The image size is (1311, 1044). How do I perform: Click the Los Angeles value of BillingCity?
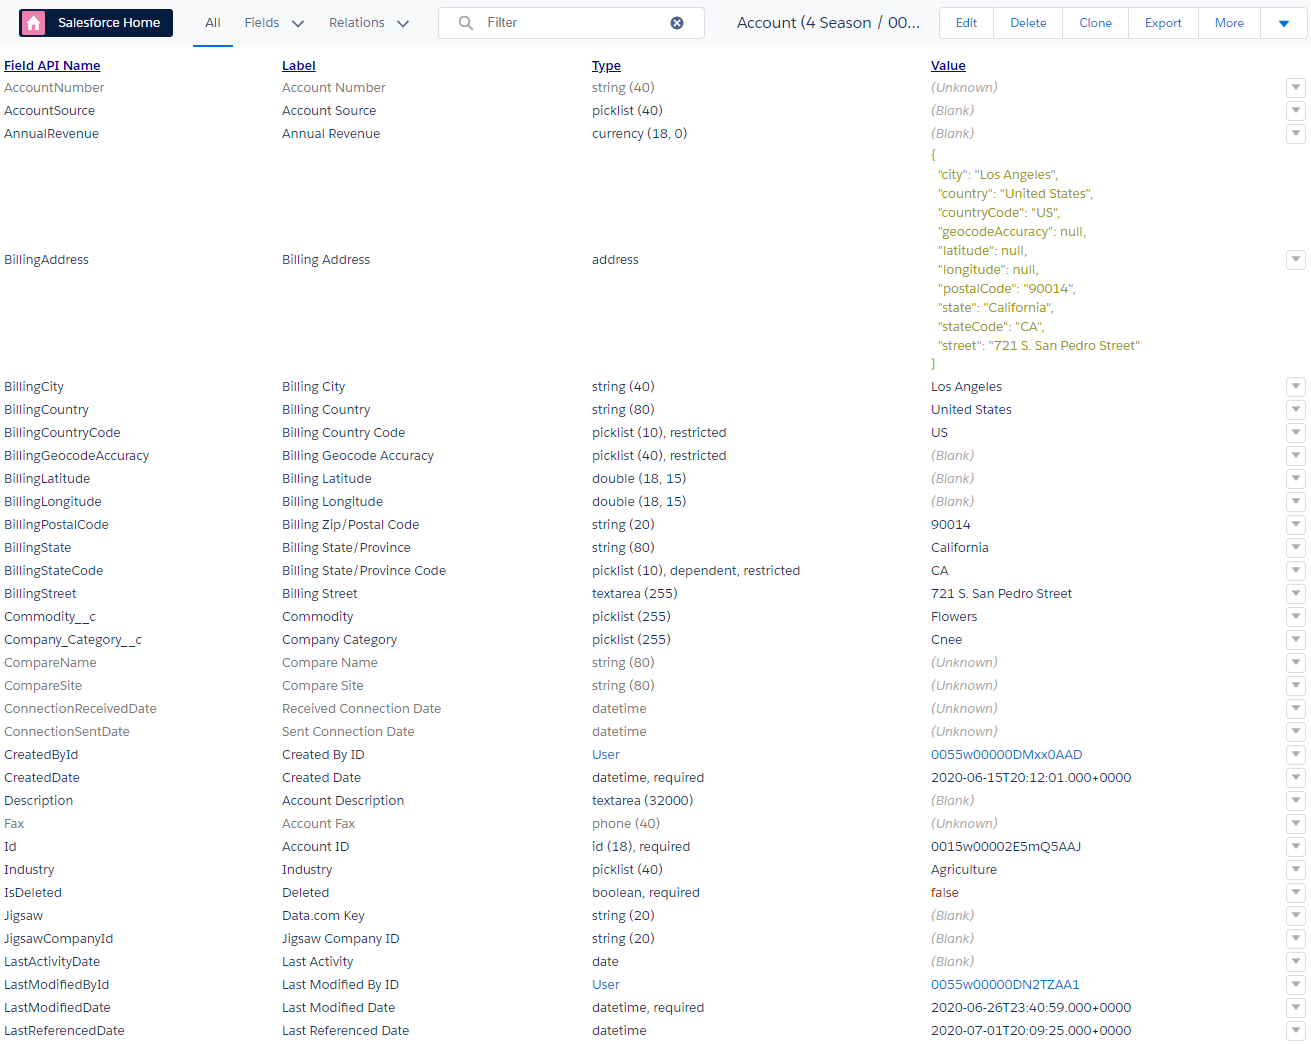pos(966,387)
